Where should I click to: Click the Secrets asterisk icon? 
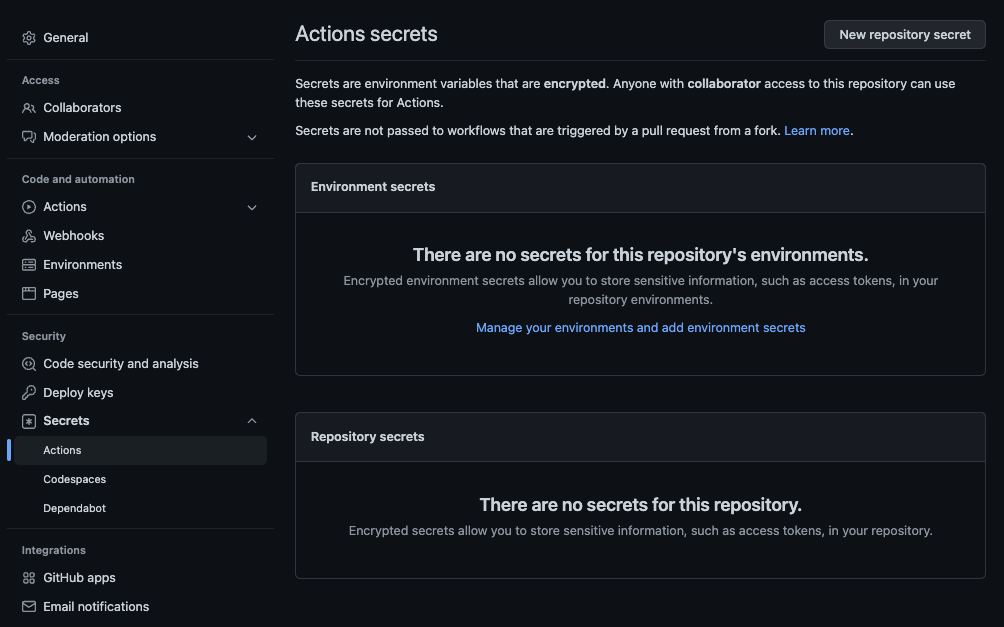[29, 421]
